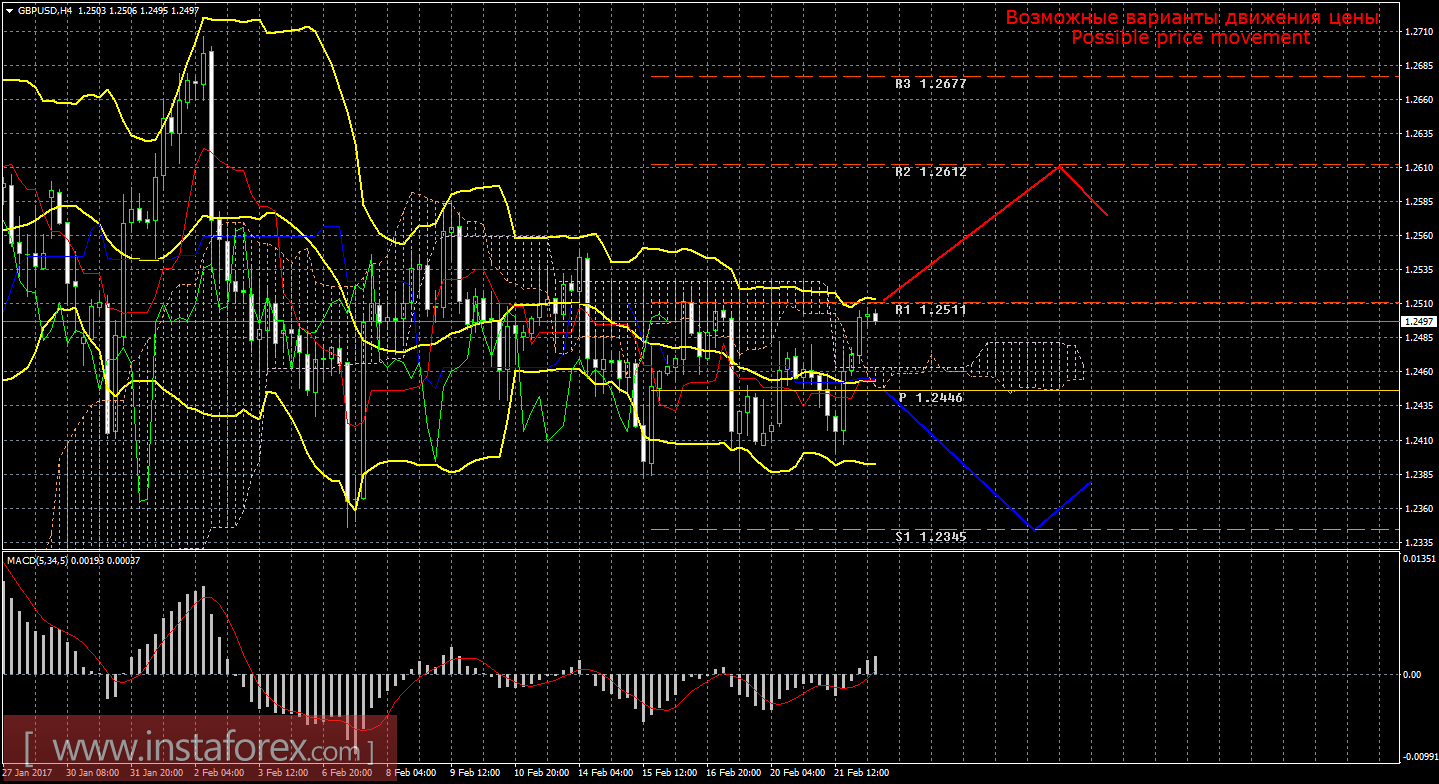Click the 'Possible price movement' title text
This screenshot has width=1439, height=784.
(x=1190, y=38)
